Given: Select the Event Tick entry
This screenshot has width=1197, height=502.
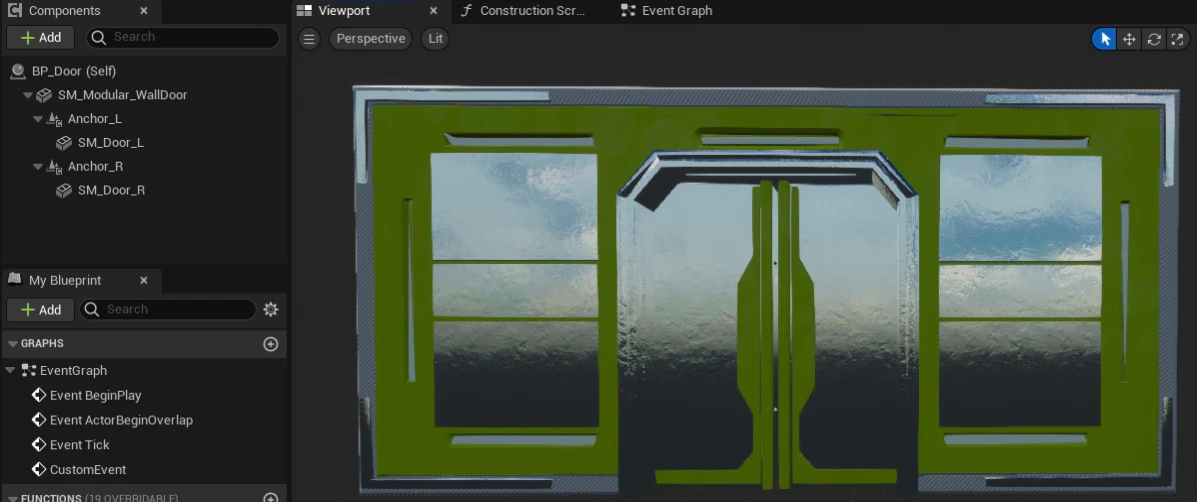Looking at the screenshot, I should pyautogui.click(x=79, y=445).
